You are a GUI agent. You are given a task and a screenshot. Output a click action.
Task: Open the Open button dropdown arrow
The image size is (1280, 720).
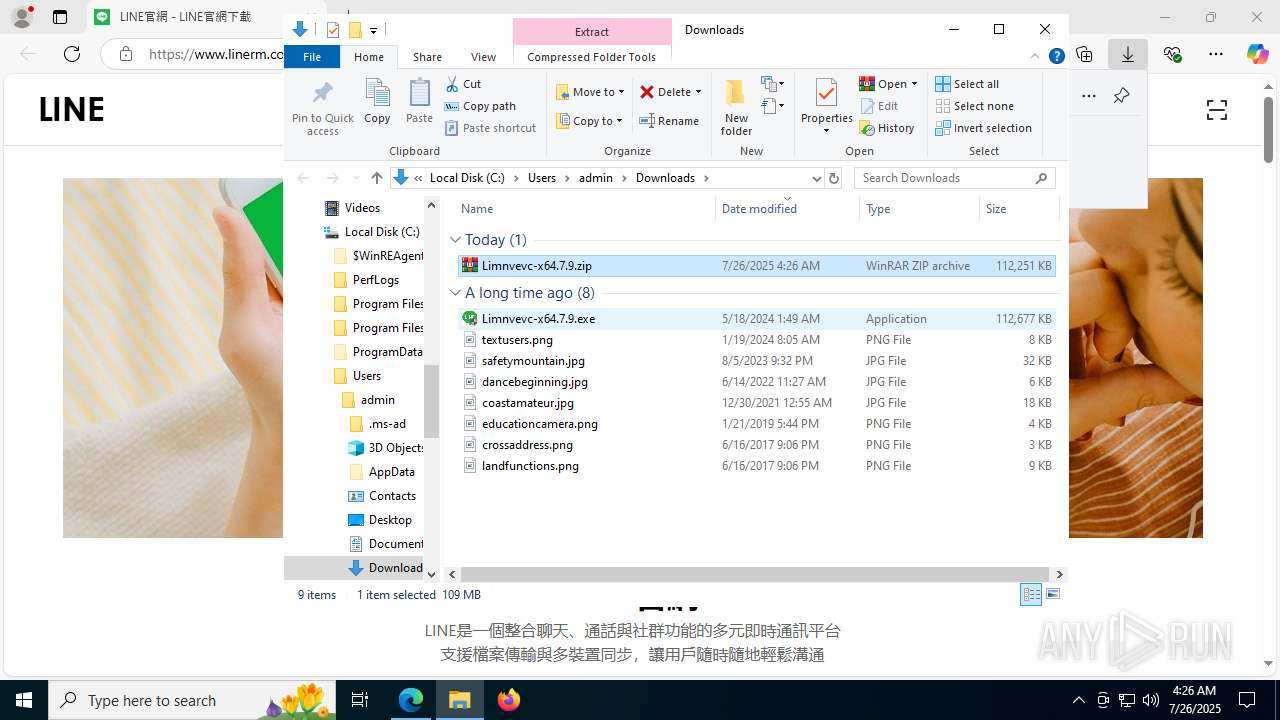point(914,84)
